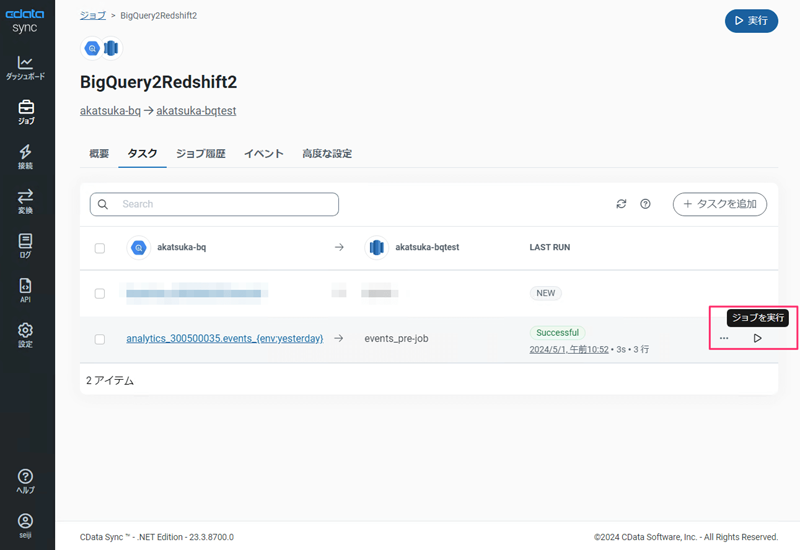The image size is (800, 550).
Task: Click the BigQuery icon in table header
Action: 138,247
